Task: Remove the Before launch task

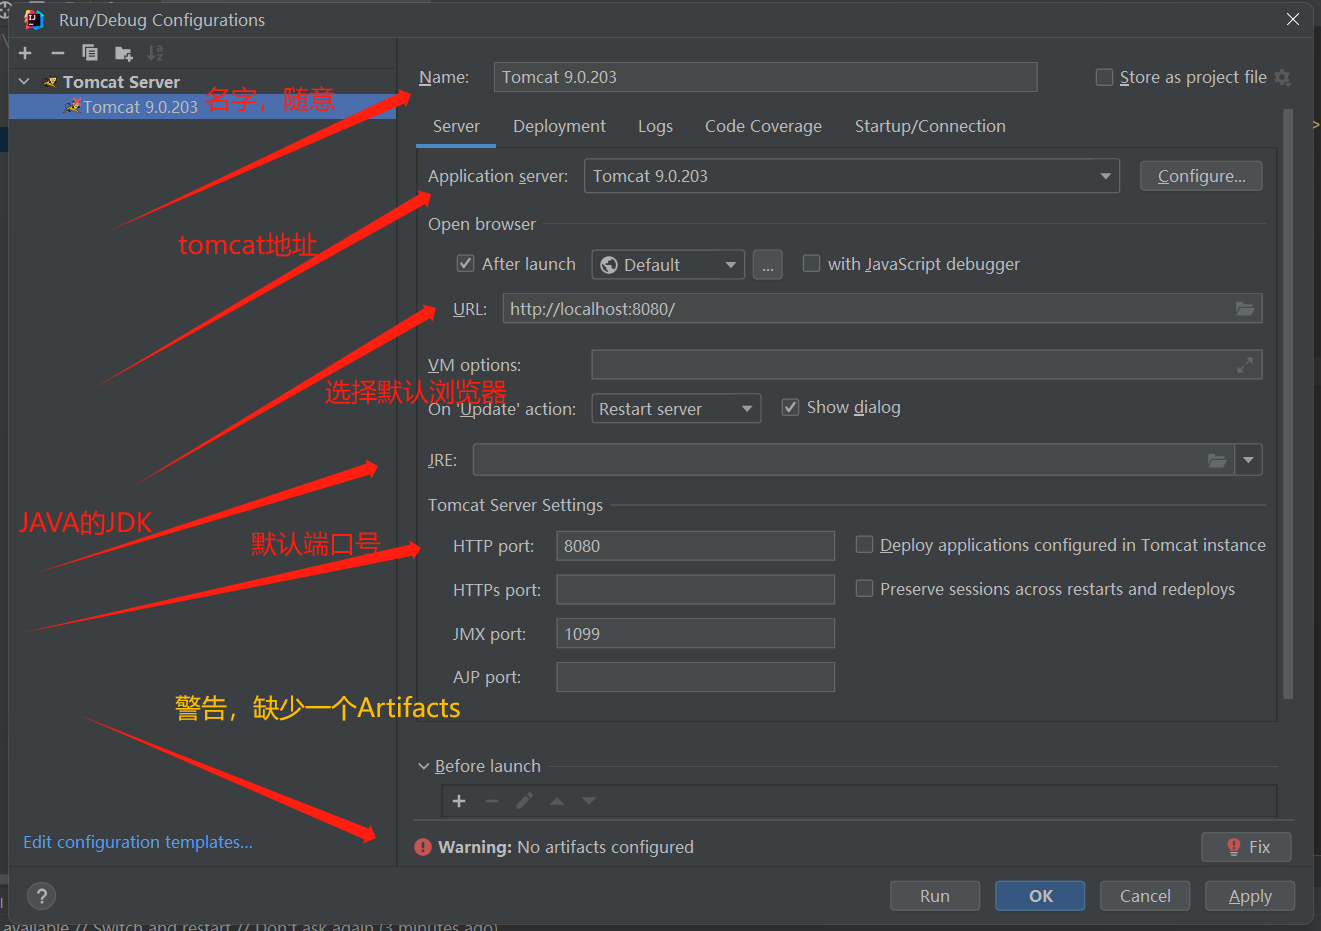Action: 492,801
